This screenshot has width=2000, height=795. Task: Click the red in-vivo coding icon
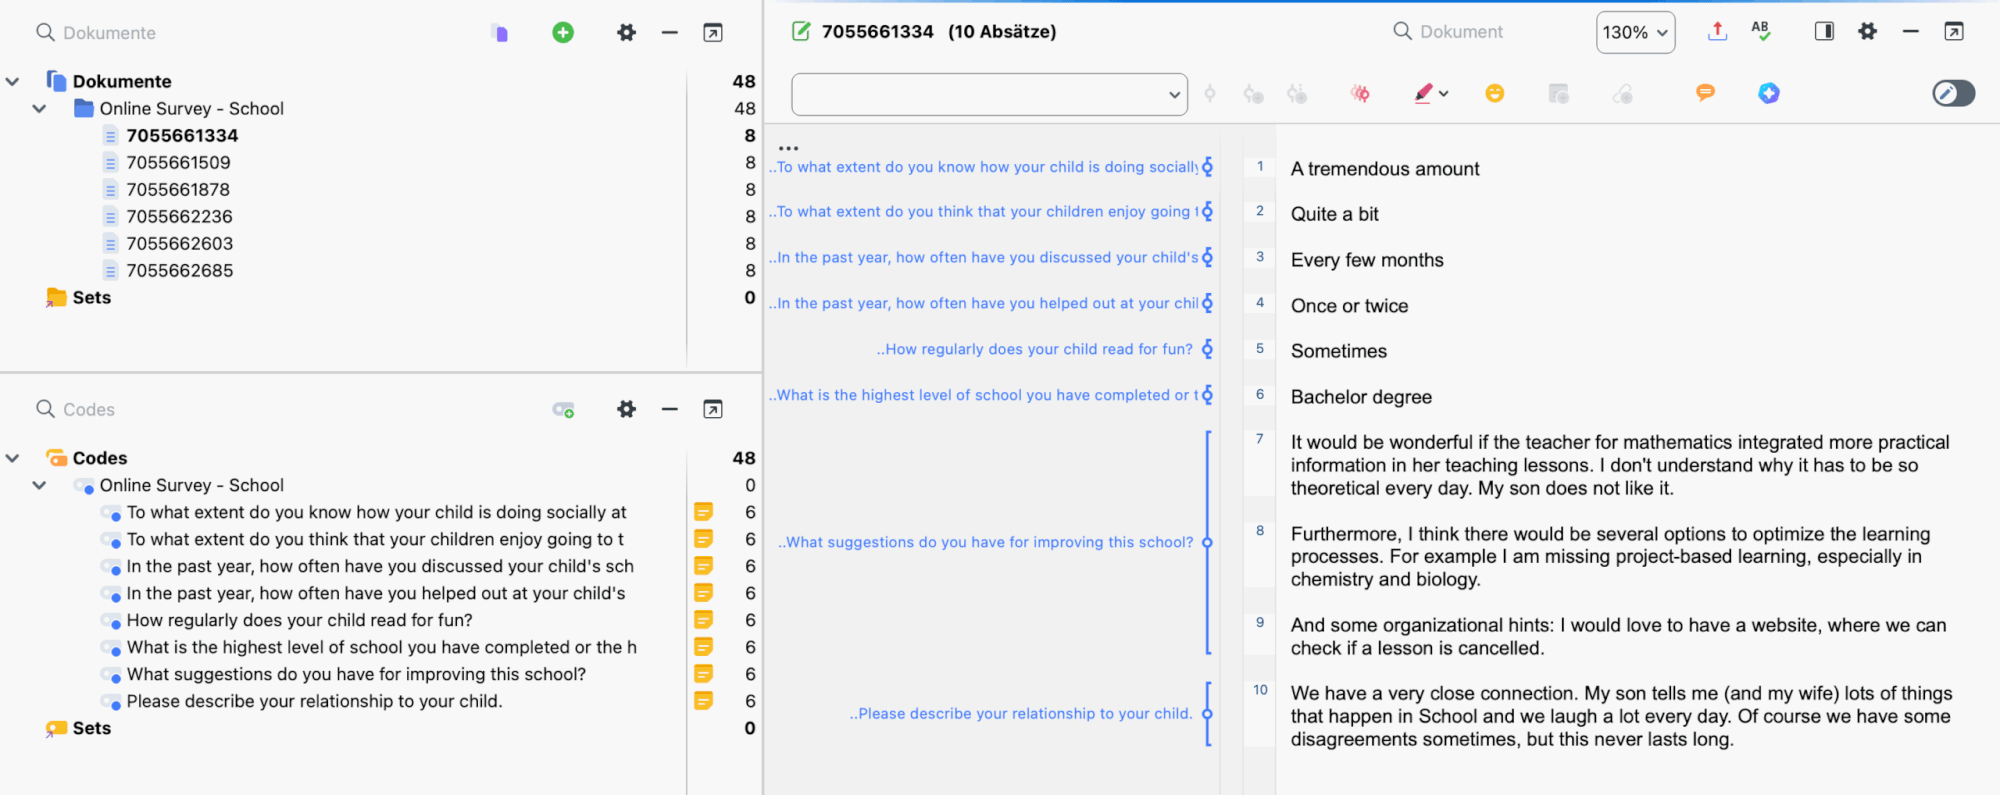pos(1360,94)
